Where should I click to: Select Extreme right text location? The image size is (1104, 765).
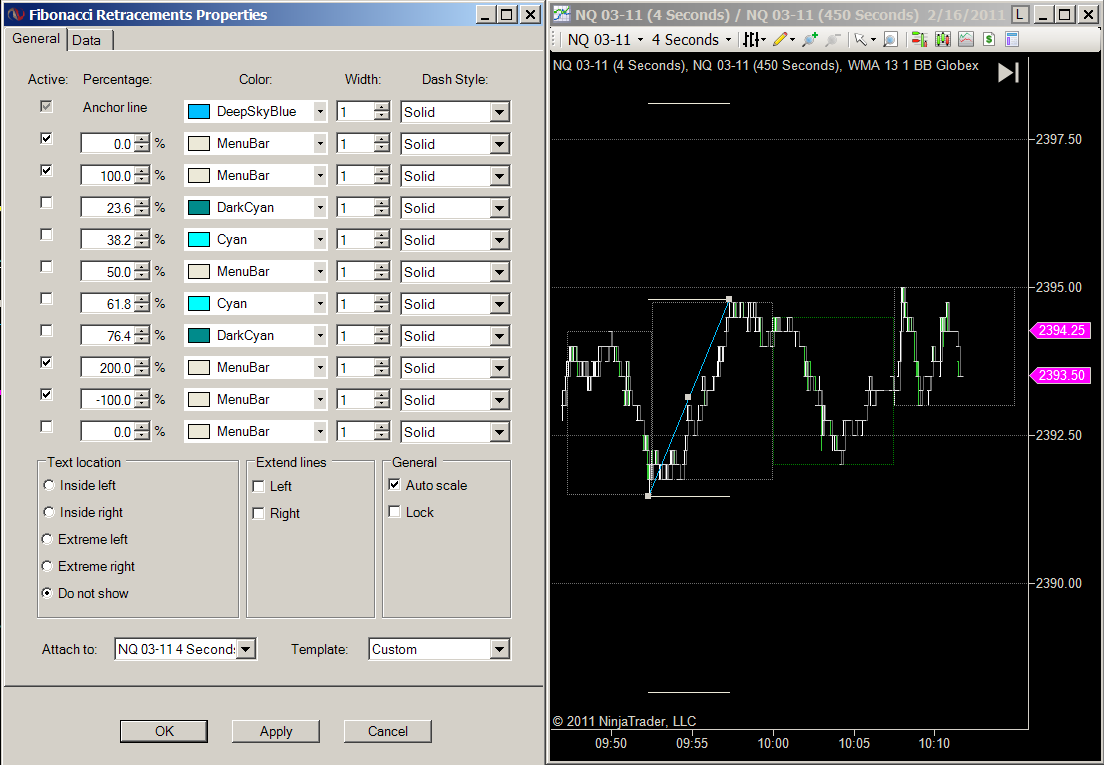point(47,566)
